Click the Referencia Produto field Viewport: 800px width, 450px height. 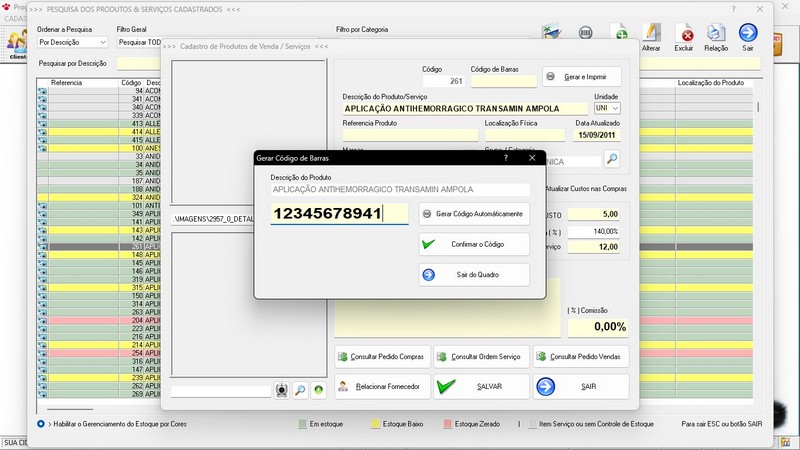click(410, 135)
